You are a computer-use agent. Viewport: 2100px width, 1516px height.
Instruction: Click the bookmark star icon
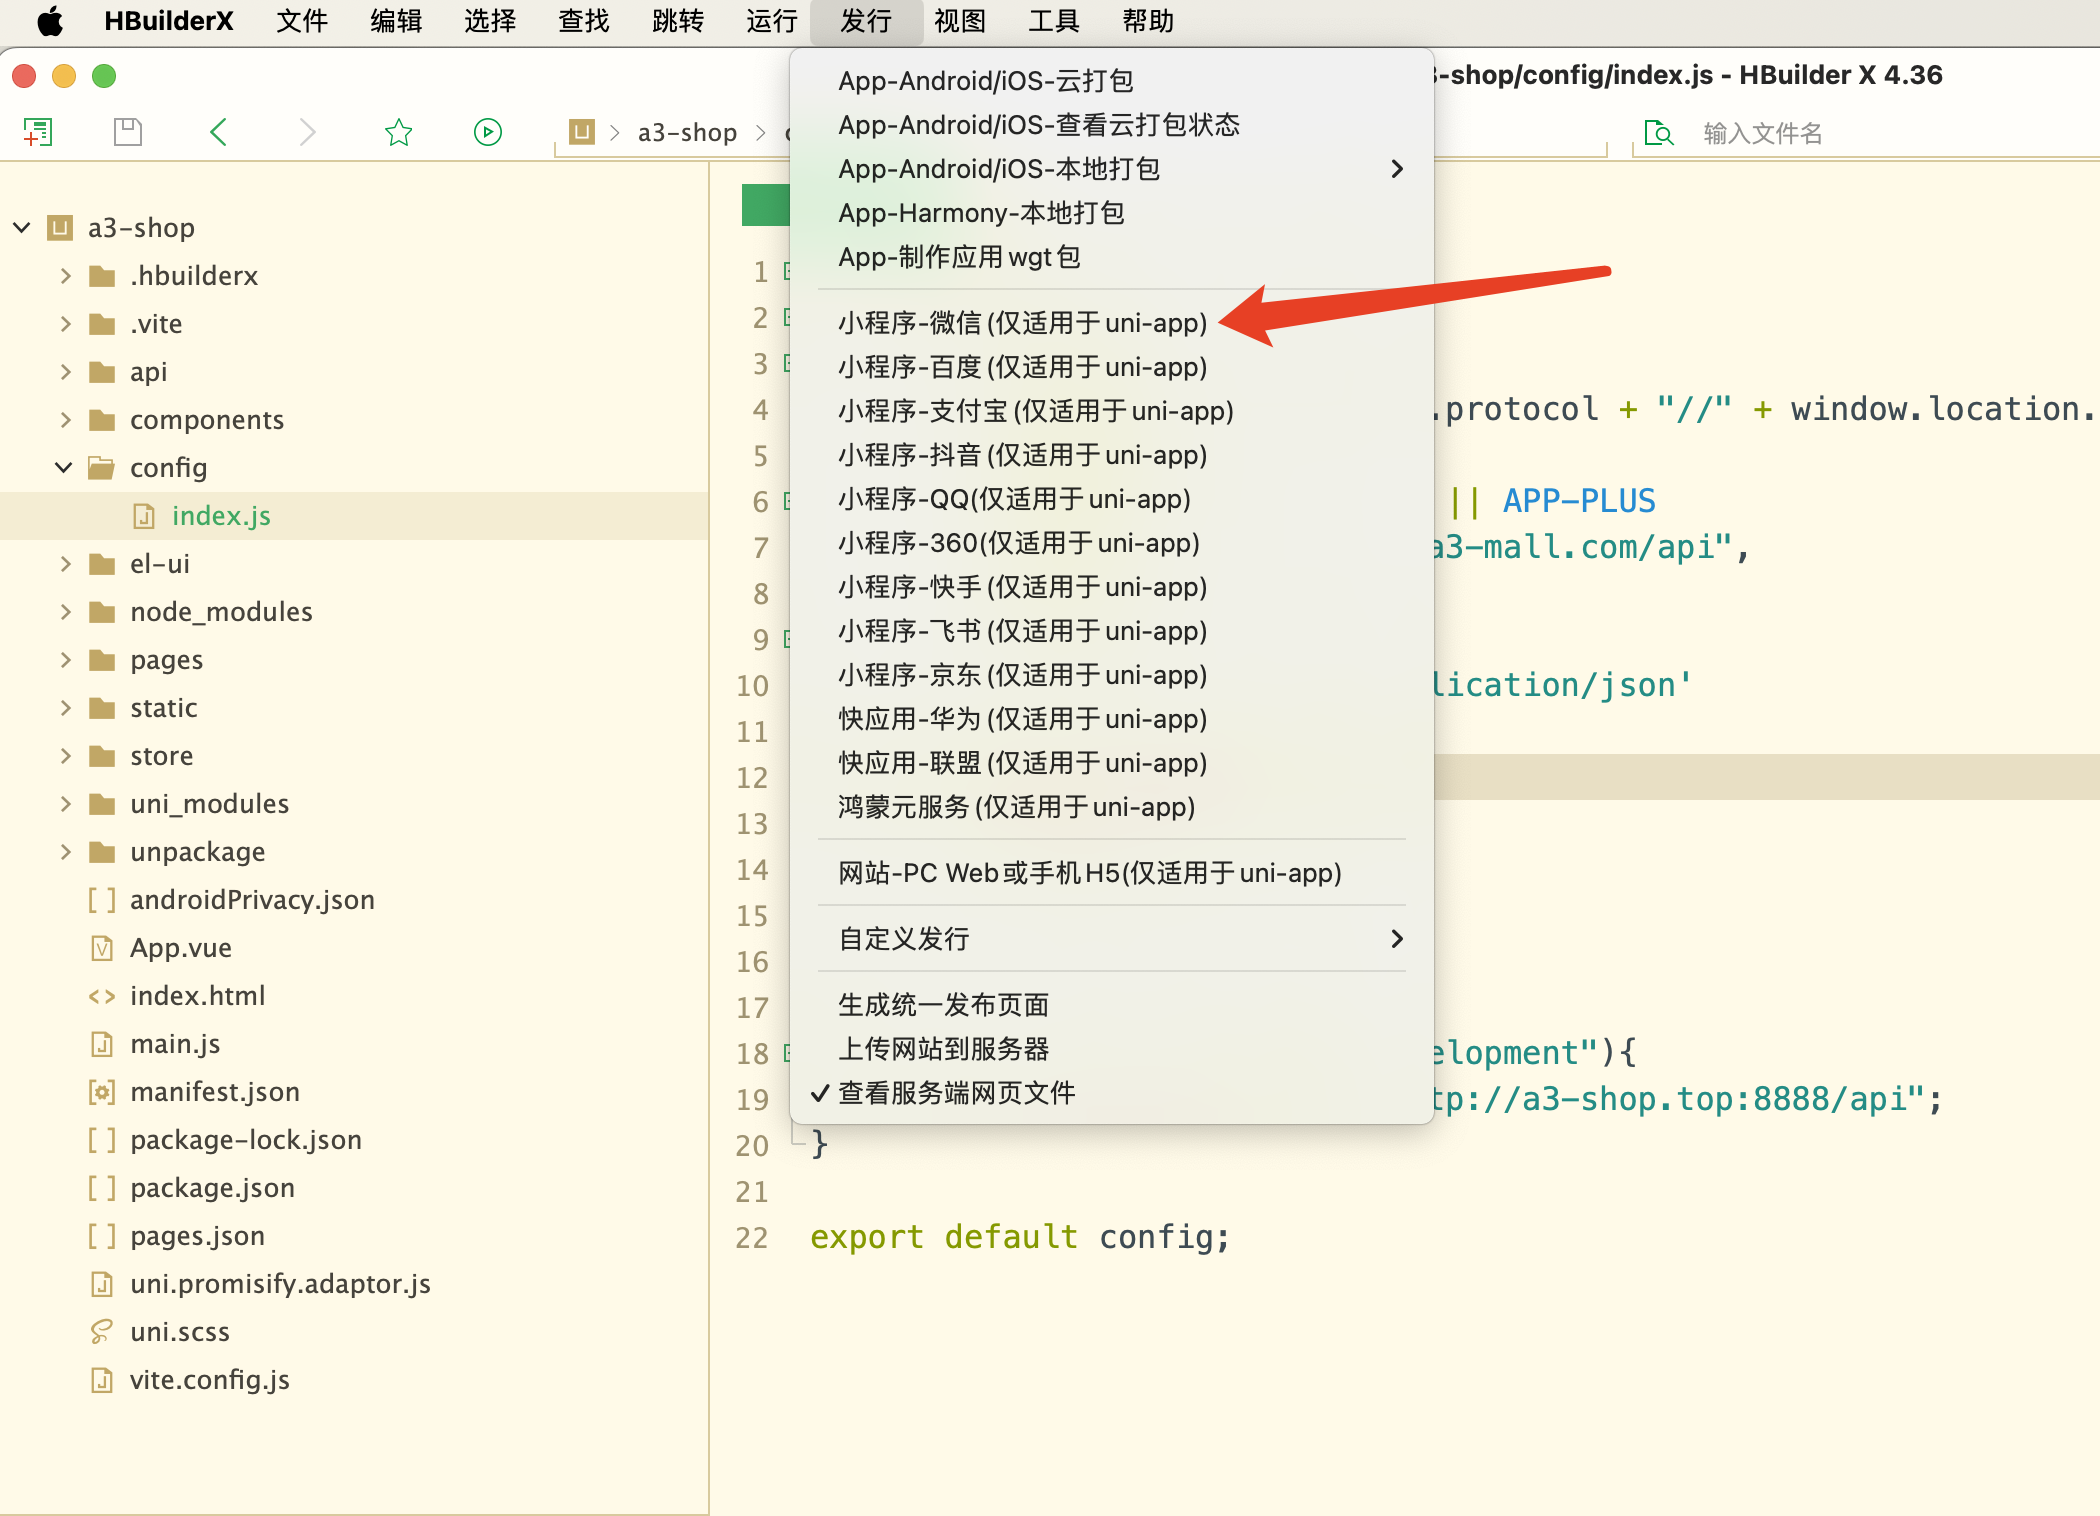coord(398,132)
